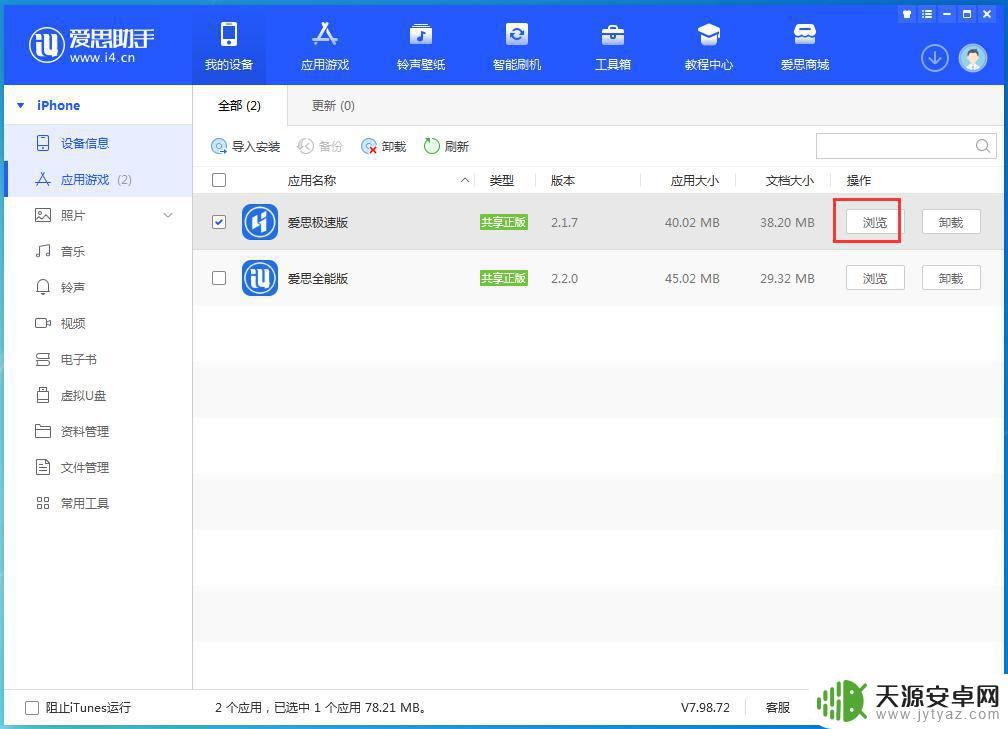Open the 应用游戏 store tab in the top bar
This screenshot has width=1008, height=729.
325,46
